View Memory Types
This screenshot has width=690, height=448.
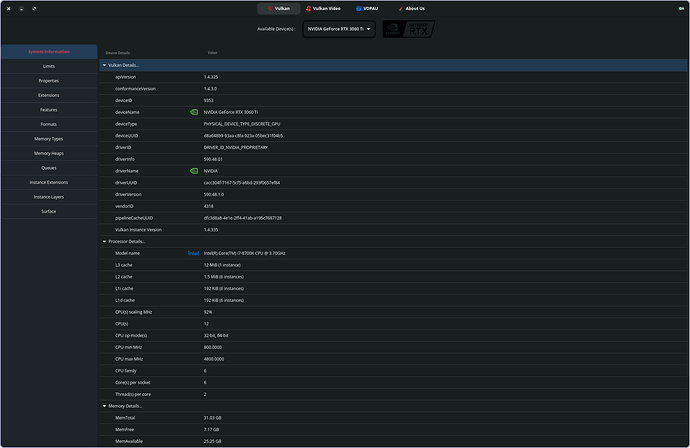point(49,139)
